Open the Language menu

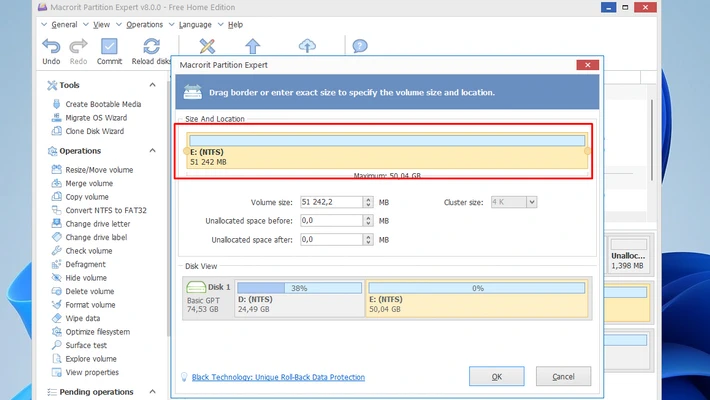195,24
